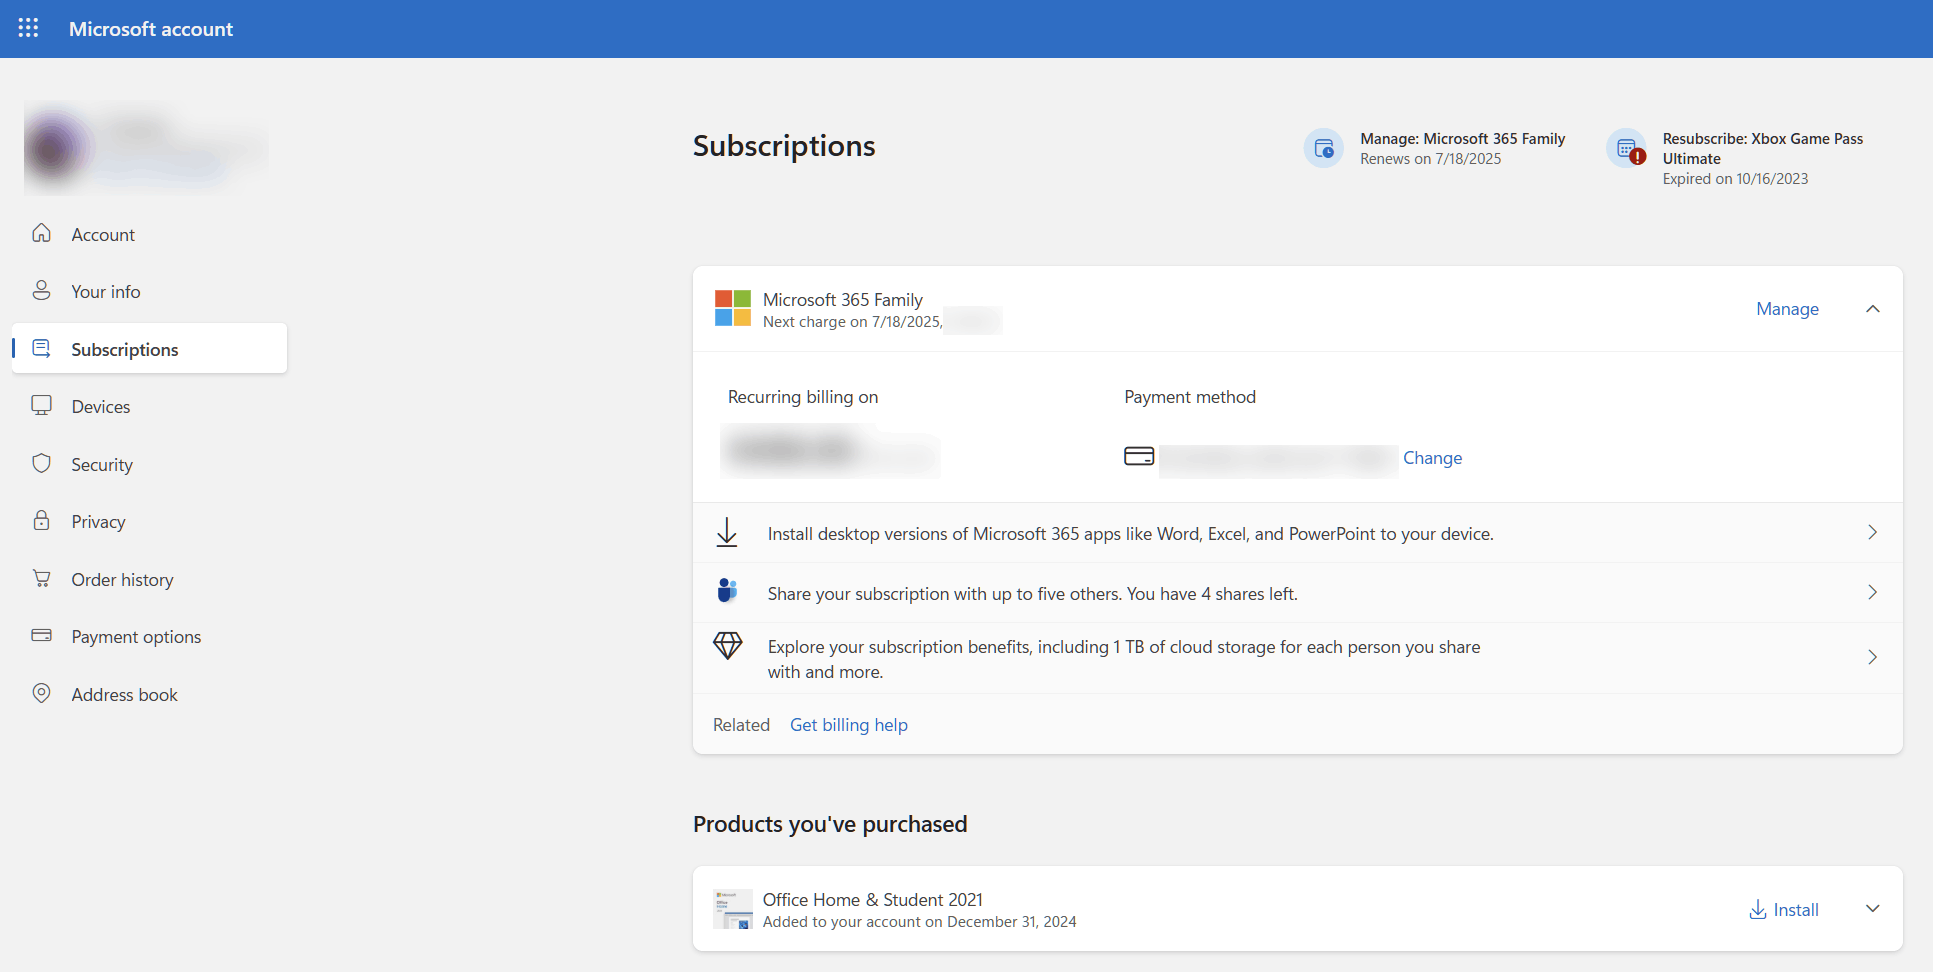The image size is (1933, 972).
Task: Click Install for Office Home & Student
Action: pos(1784,910)
